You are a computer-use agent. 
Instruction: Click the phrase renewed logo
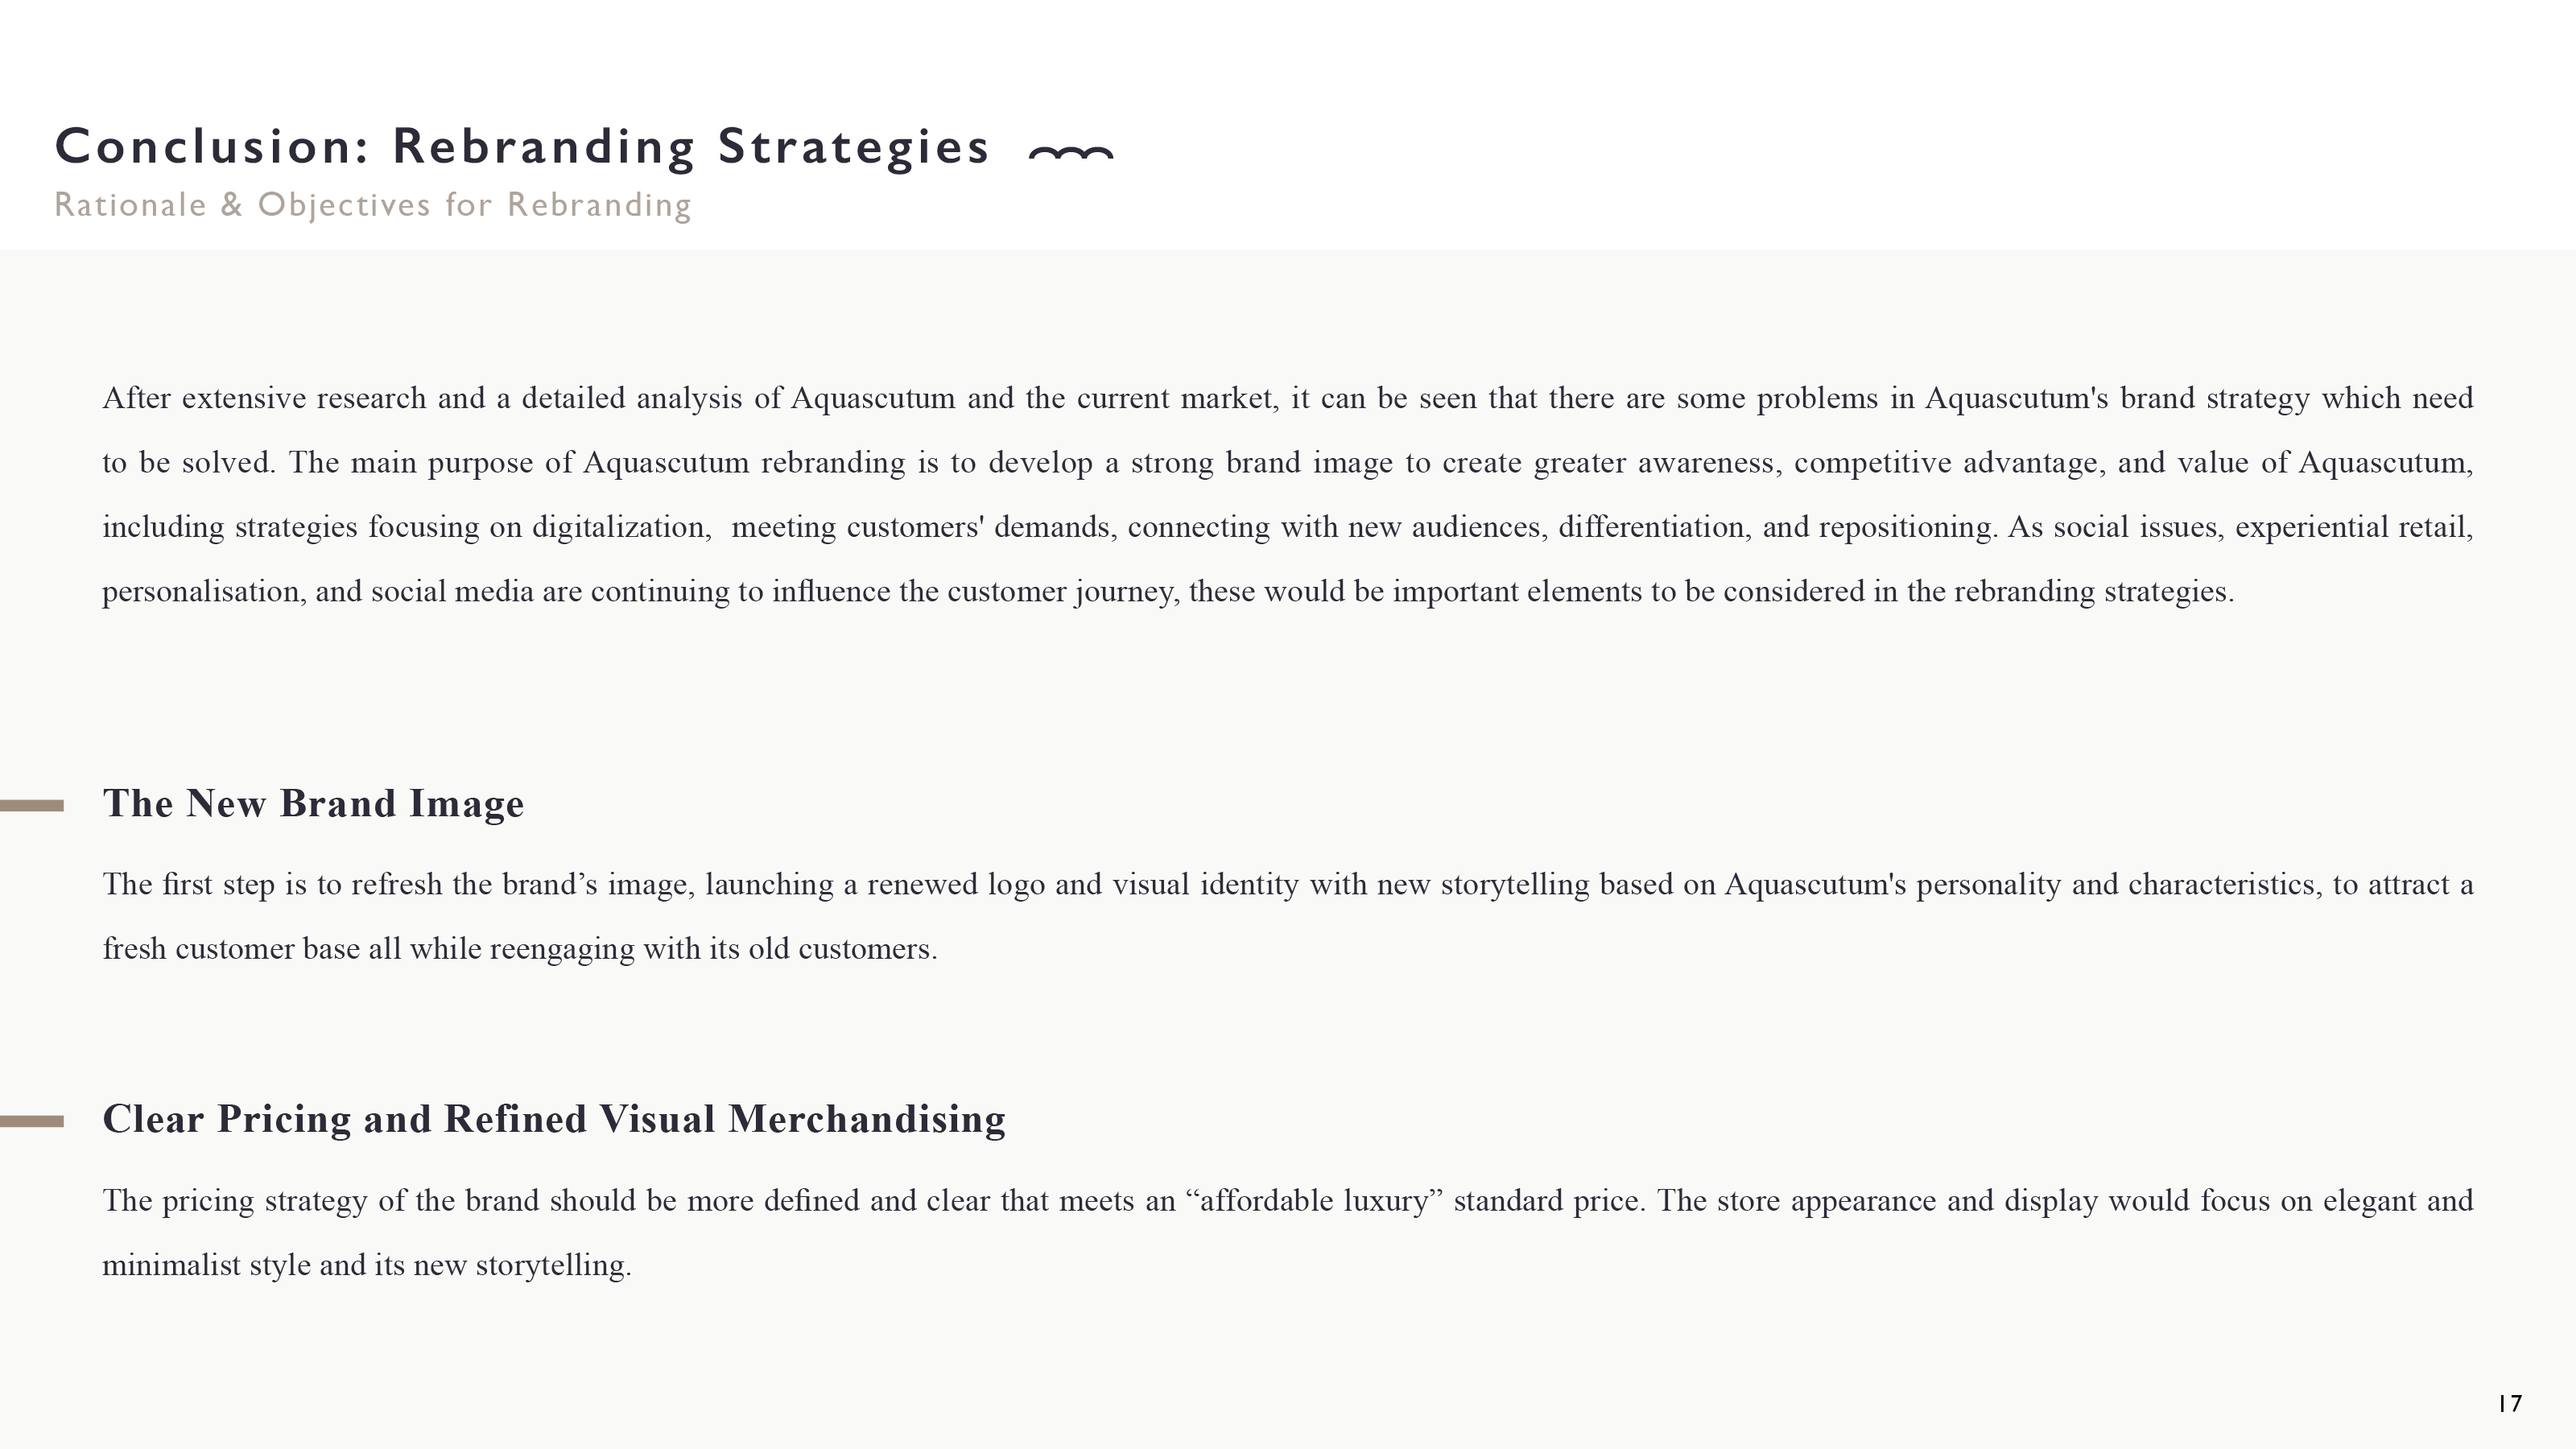pos(955,885)
